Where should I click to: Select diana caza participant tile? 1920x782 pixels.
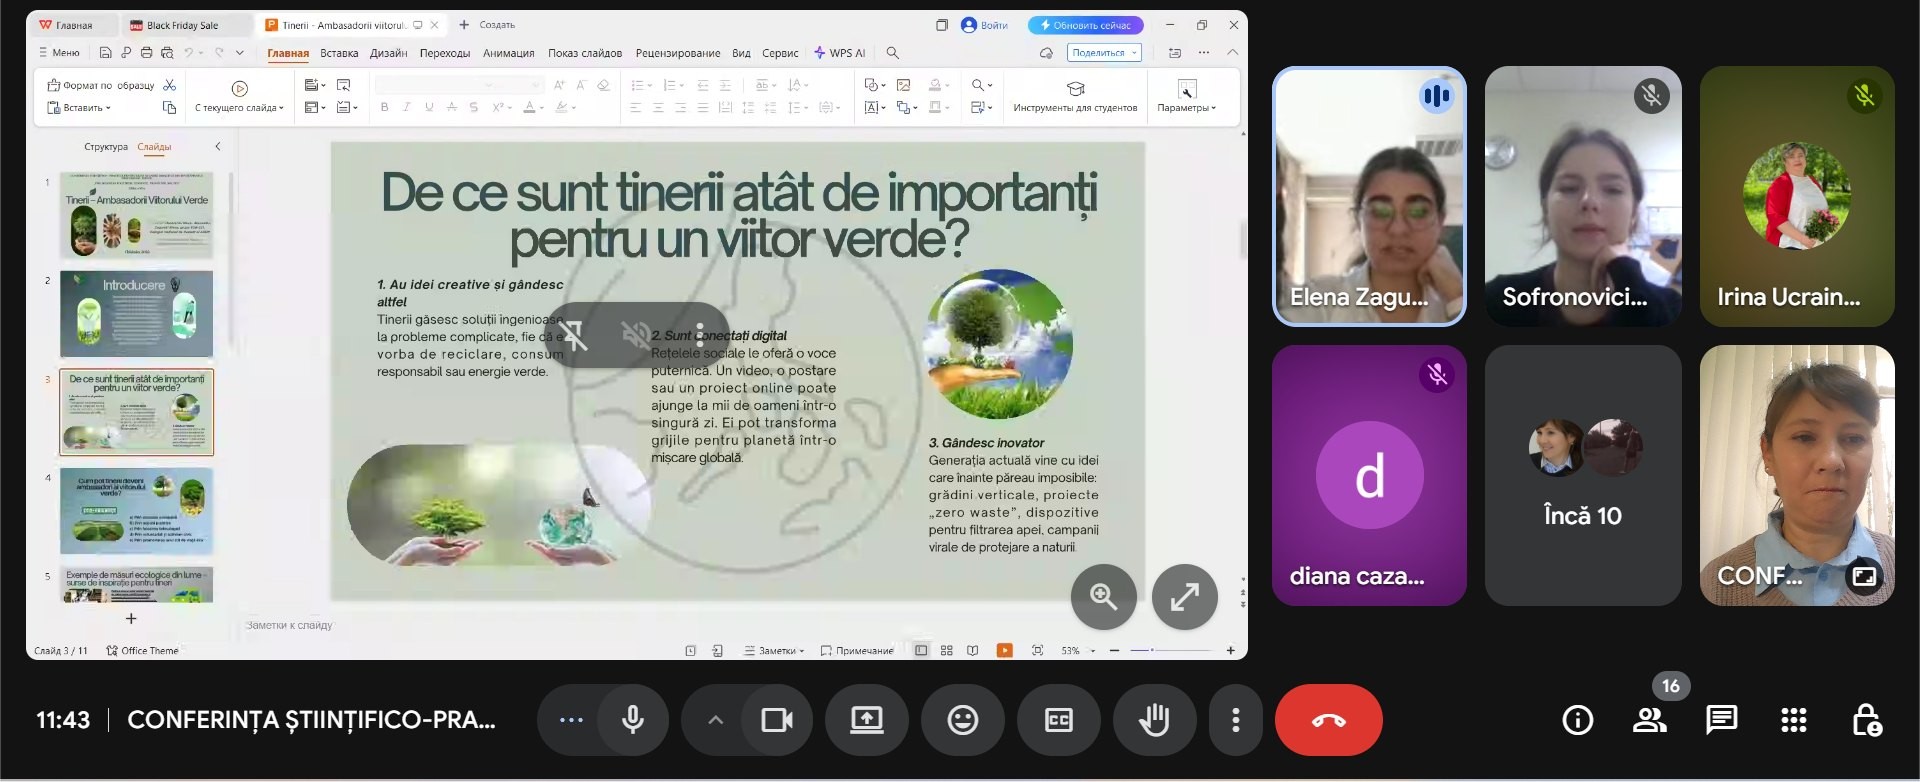tap(1368, 476)
